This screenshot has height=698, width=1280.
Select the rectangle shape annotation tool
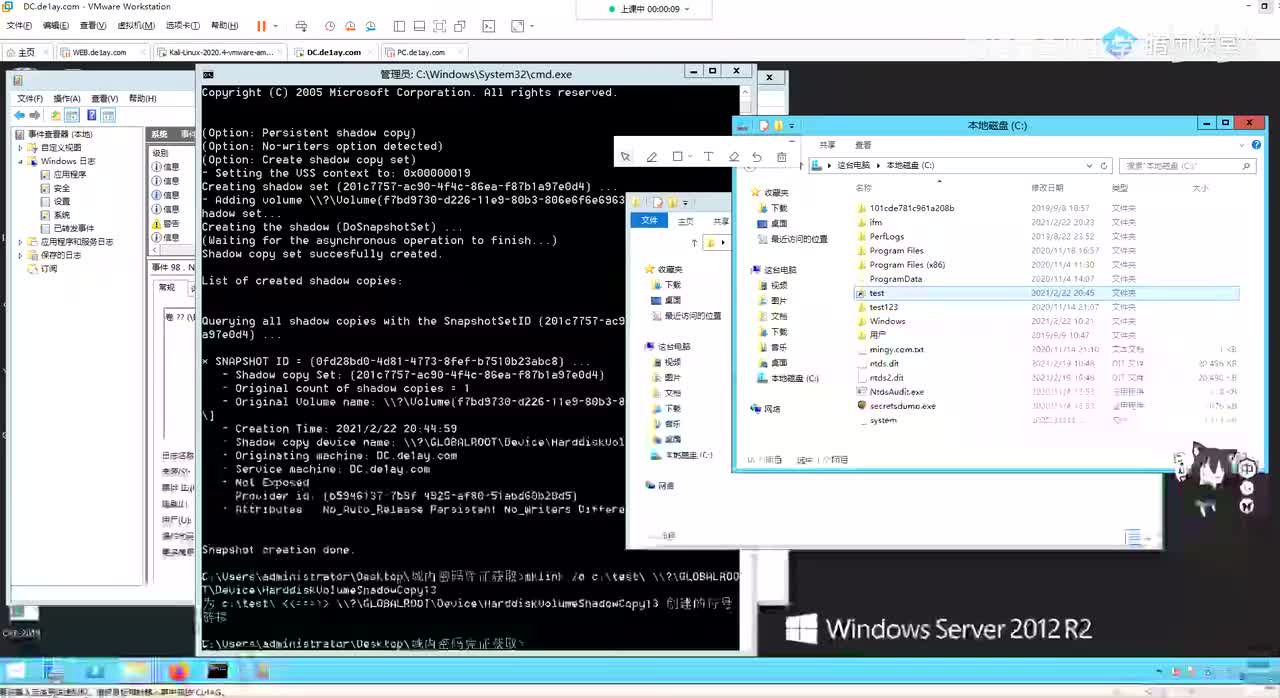pos(678,157)
